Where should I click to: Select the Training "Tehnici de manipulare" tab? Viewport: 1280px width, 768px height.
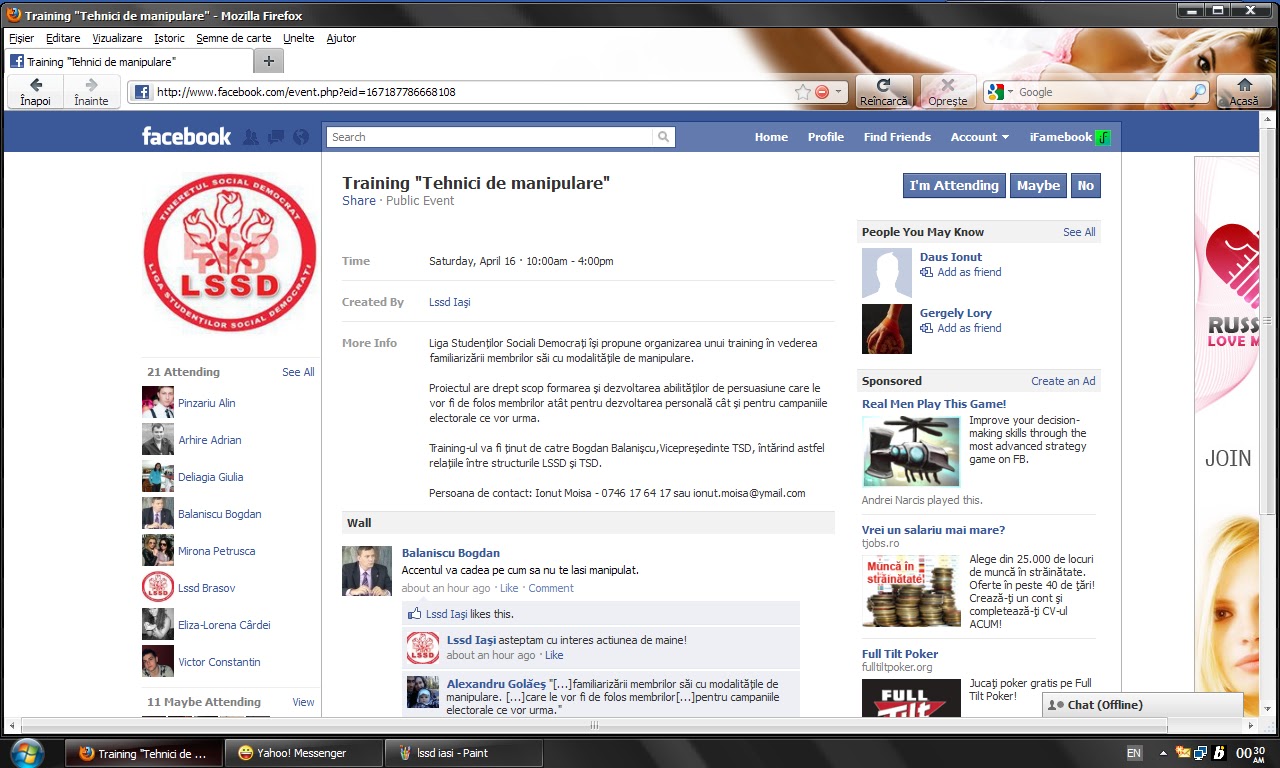128,61
